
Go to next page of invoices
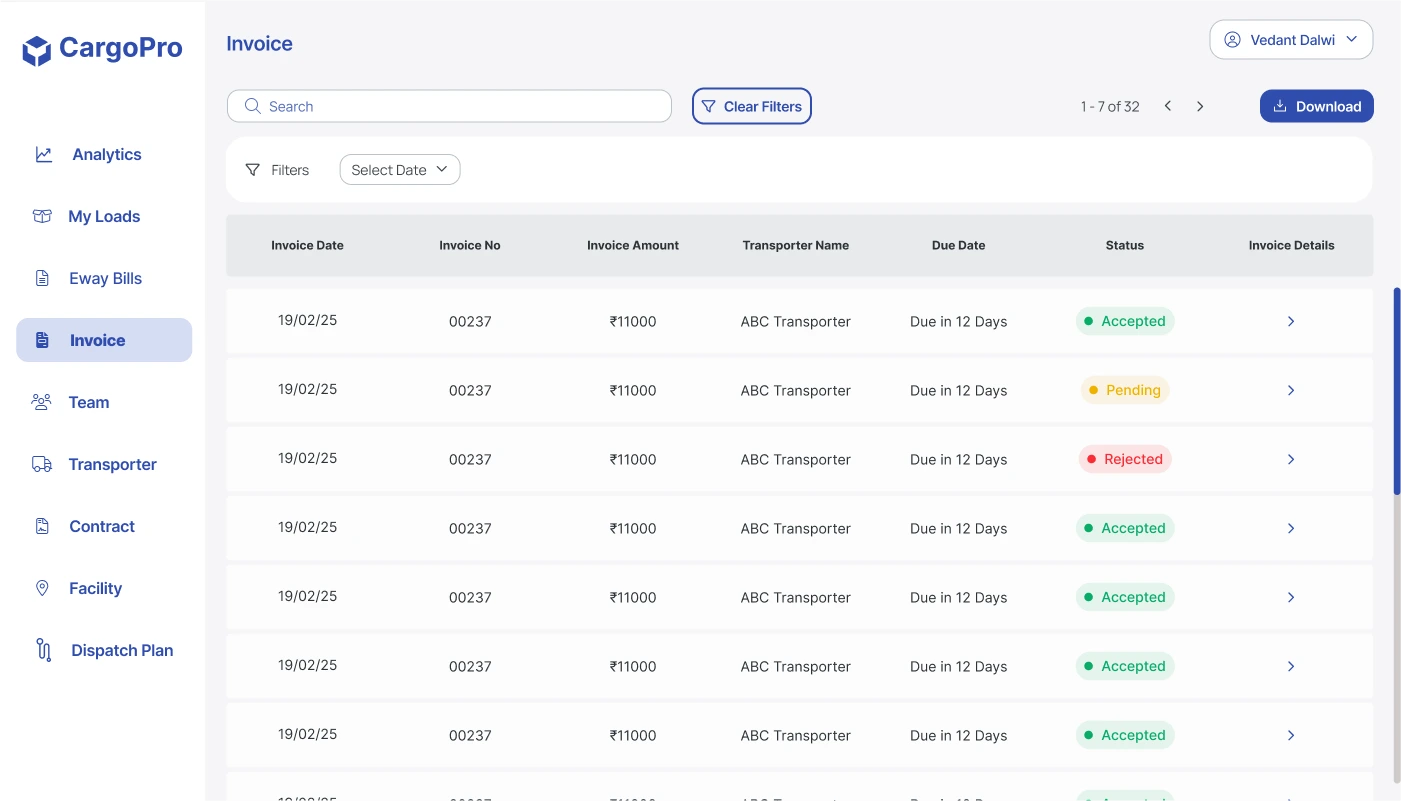click(x=1200, y=106)
